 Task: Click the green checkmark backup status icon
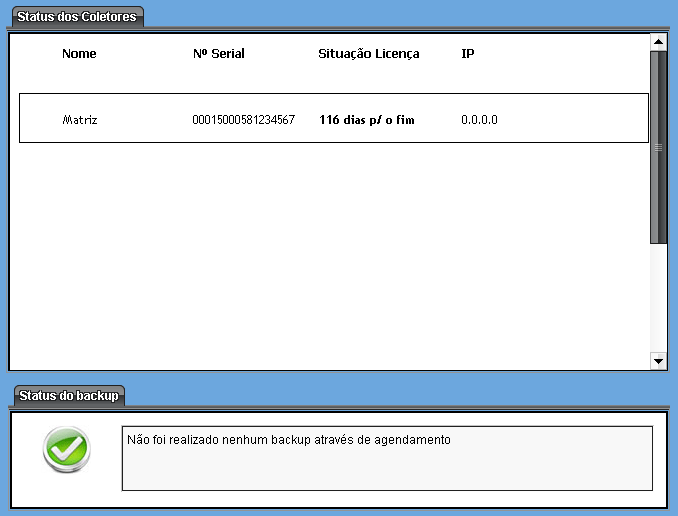pos(66,450)
